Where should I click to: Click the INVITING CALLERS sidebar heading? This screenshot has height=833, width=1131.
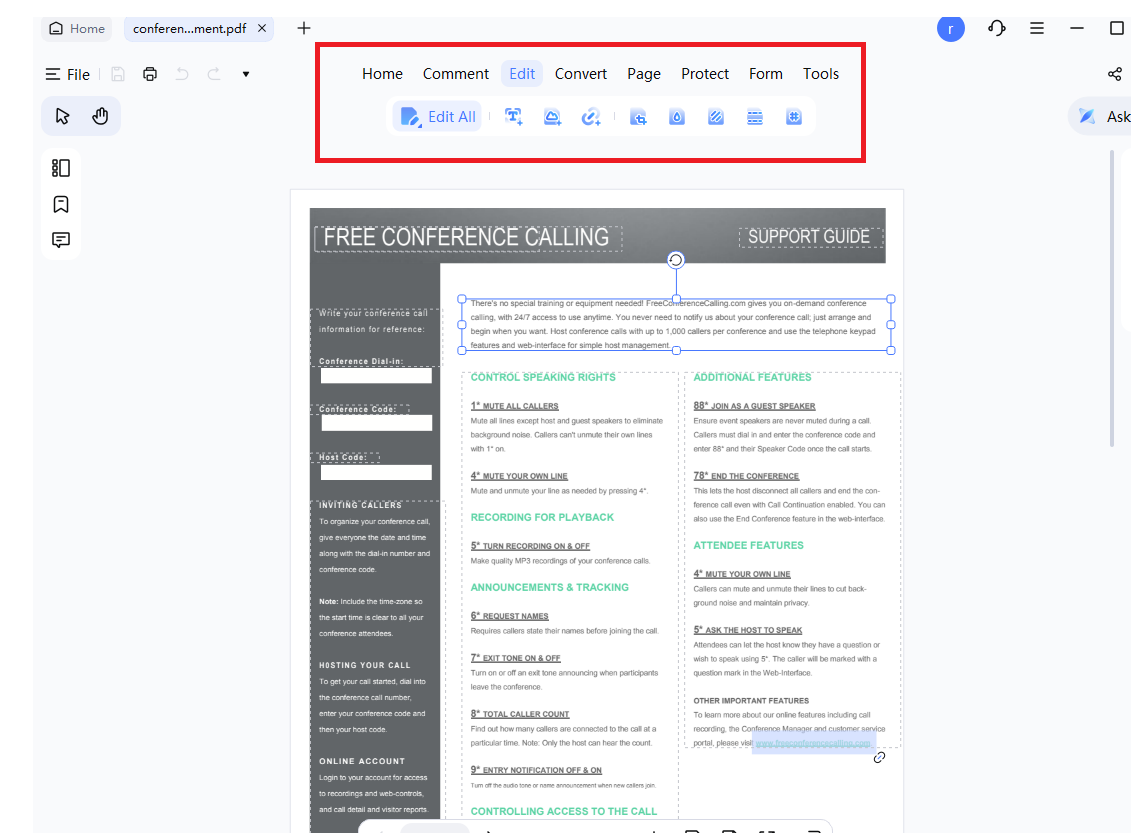coord(360,505)
